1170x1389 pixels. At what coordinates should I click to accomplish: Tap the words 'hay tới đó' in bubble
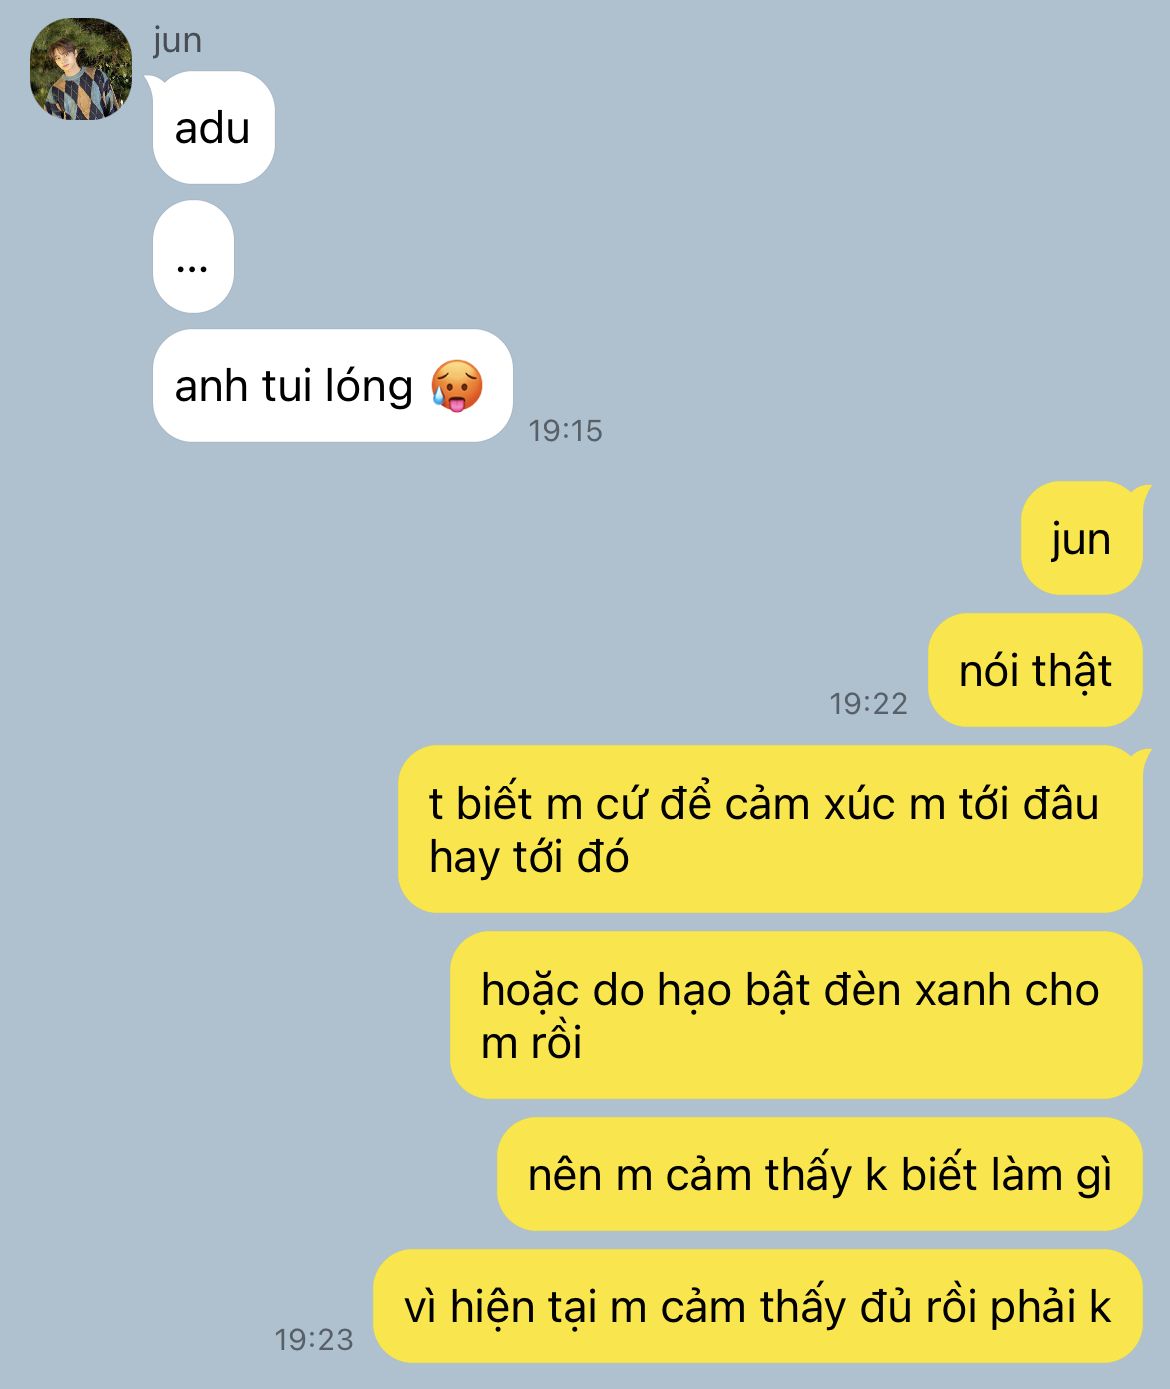pos(529,858)
